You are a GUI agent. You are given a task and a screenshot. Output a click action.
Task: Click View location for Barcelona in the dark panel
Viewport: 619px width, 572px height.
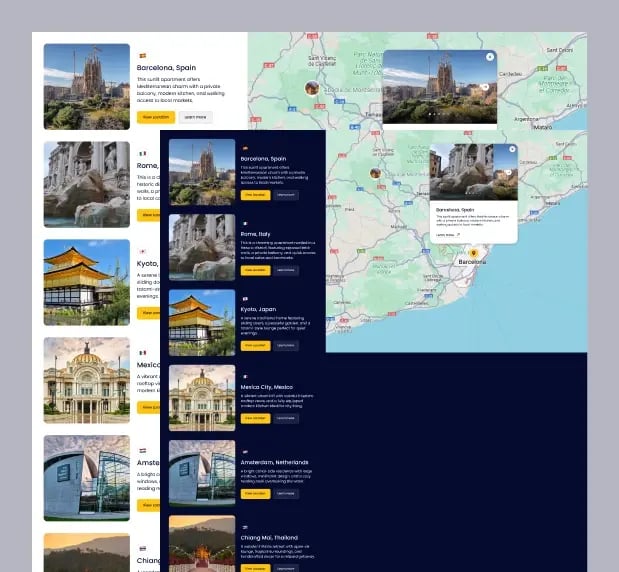(255, 195)
